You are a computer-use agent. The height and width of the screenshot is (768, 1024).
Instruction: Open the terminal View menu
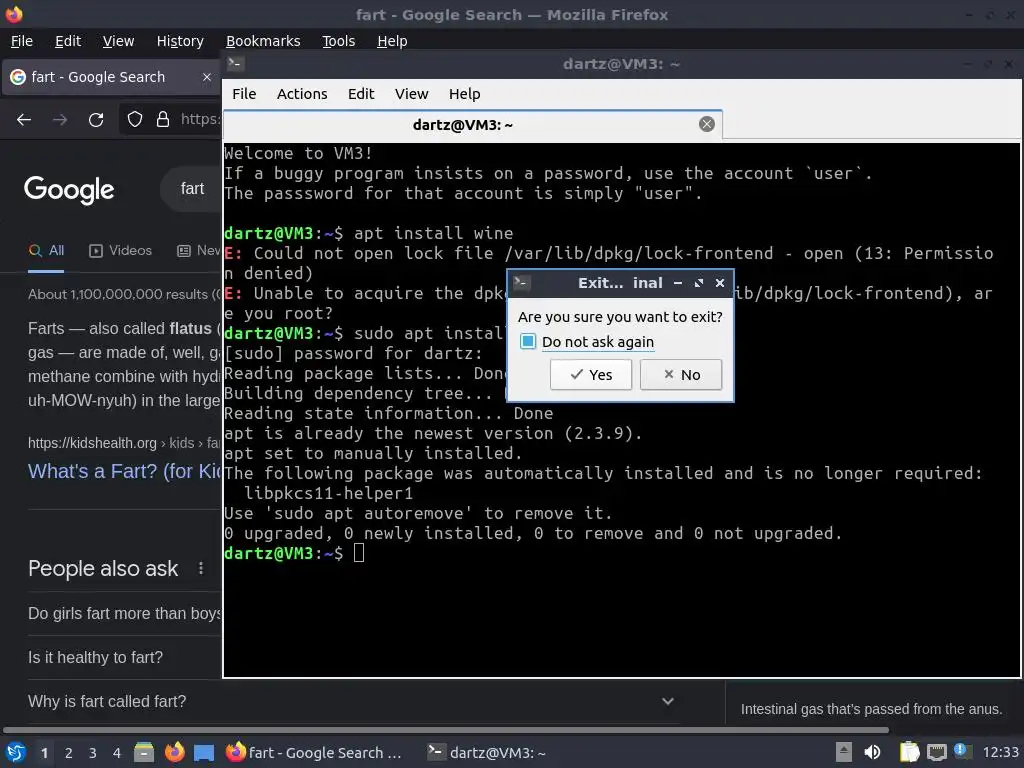[x=411, y=94]
